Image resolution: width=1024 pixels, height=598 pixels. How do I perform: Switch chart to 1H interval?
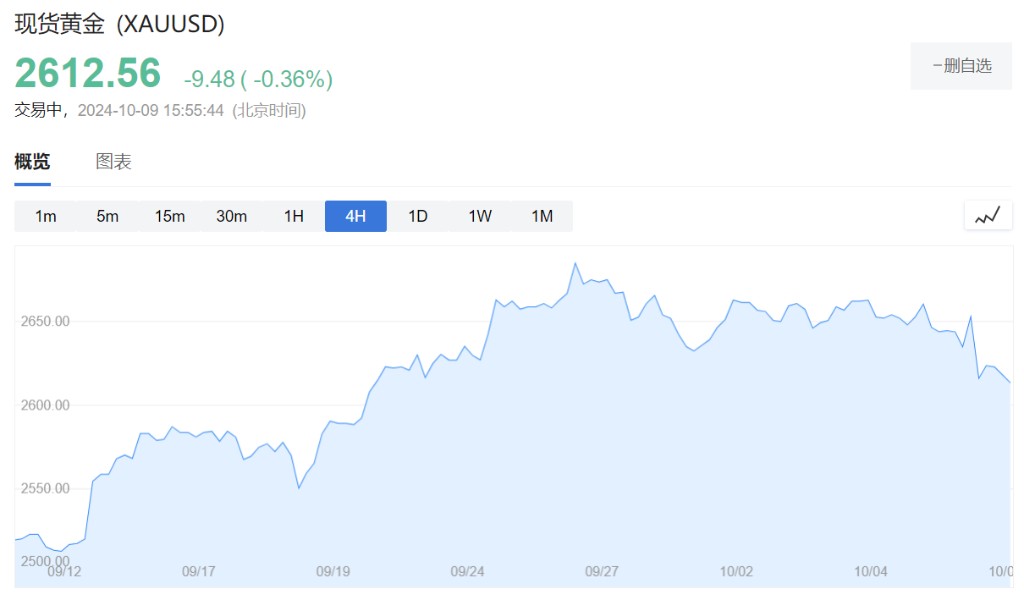click(294, 216)
